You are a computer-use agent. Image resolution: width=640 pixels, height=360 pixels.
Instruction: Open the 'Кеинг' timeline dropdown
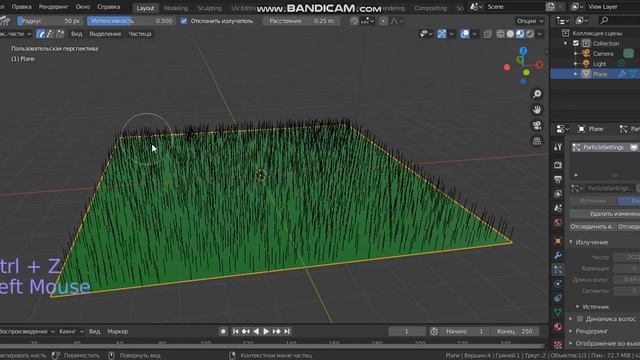point(71,331)
